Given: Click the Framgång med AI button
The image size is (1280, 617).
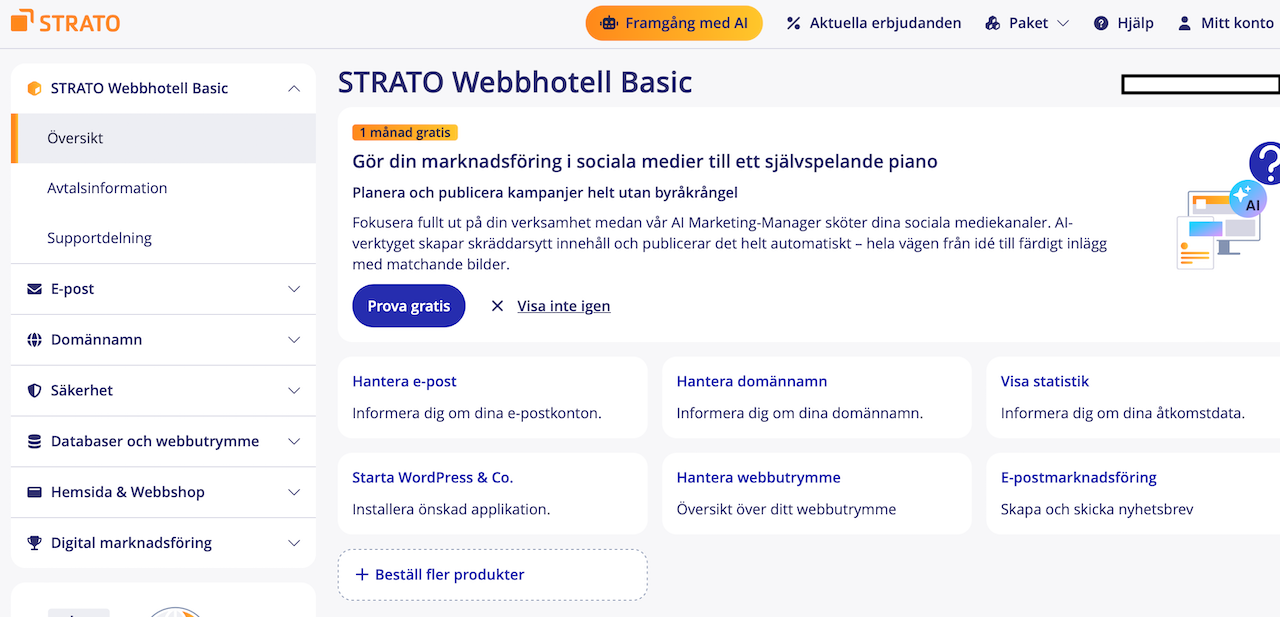Looking at the screenshot, I should click(x=674, y=23).
